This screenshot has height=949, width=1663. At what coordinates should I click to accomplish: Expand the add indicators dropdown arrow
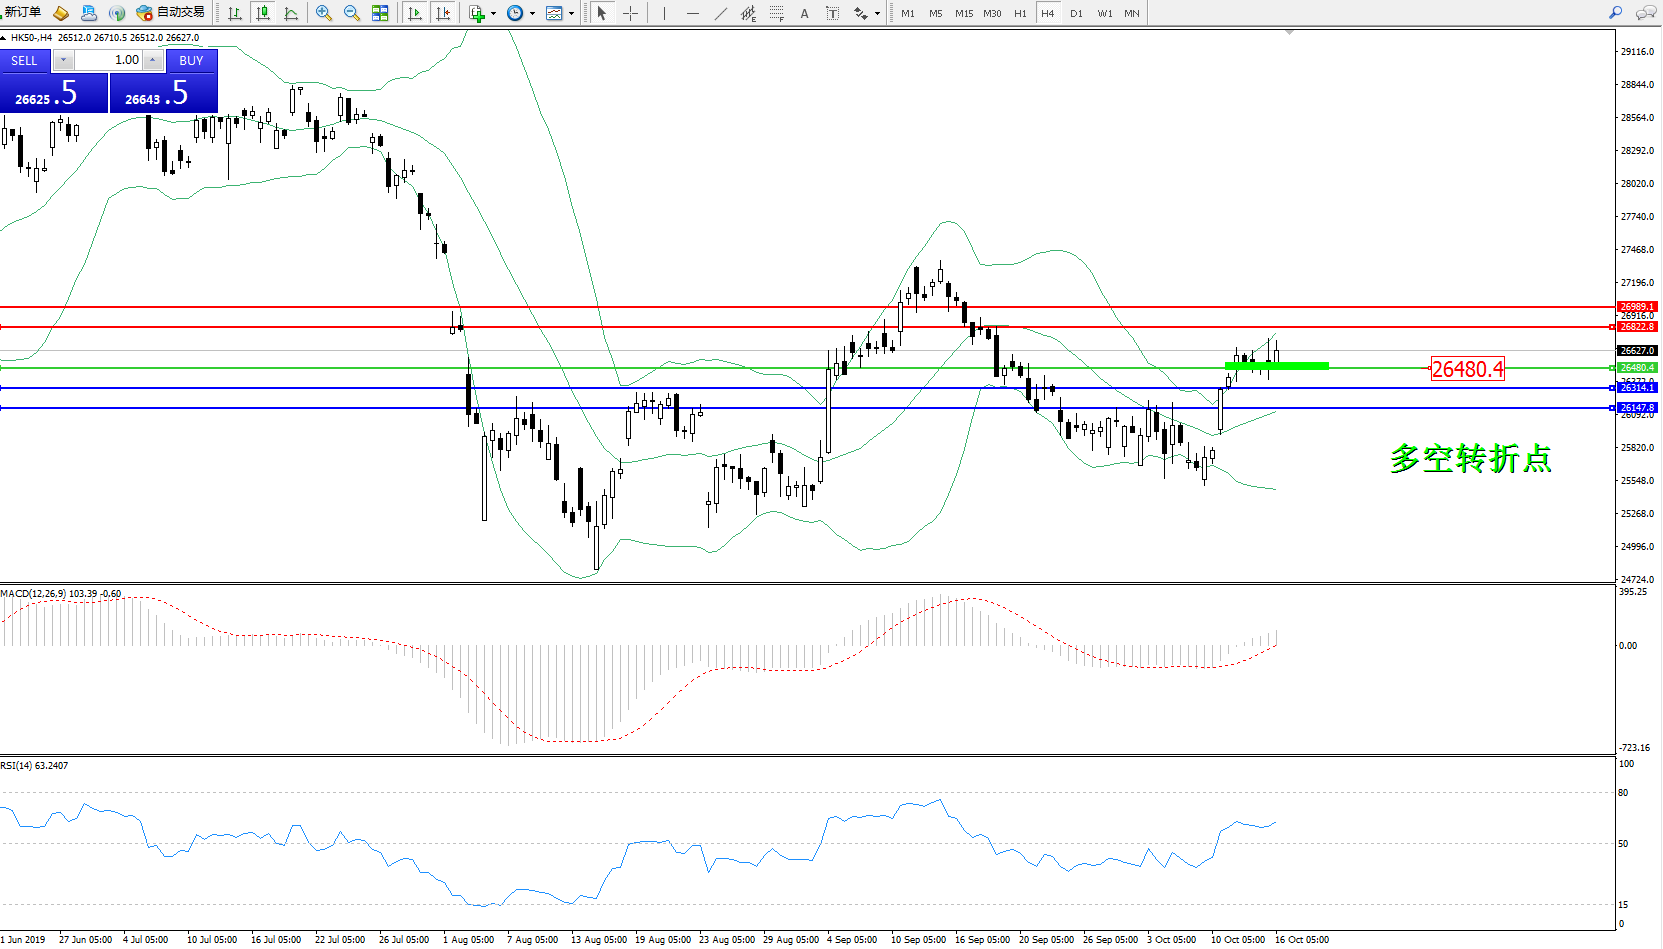click(x=493, y=14)
